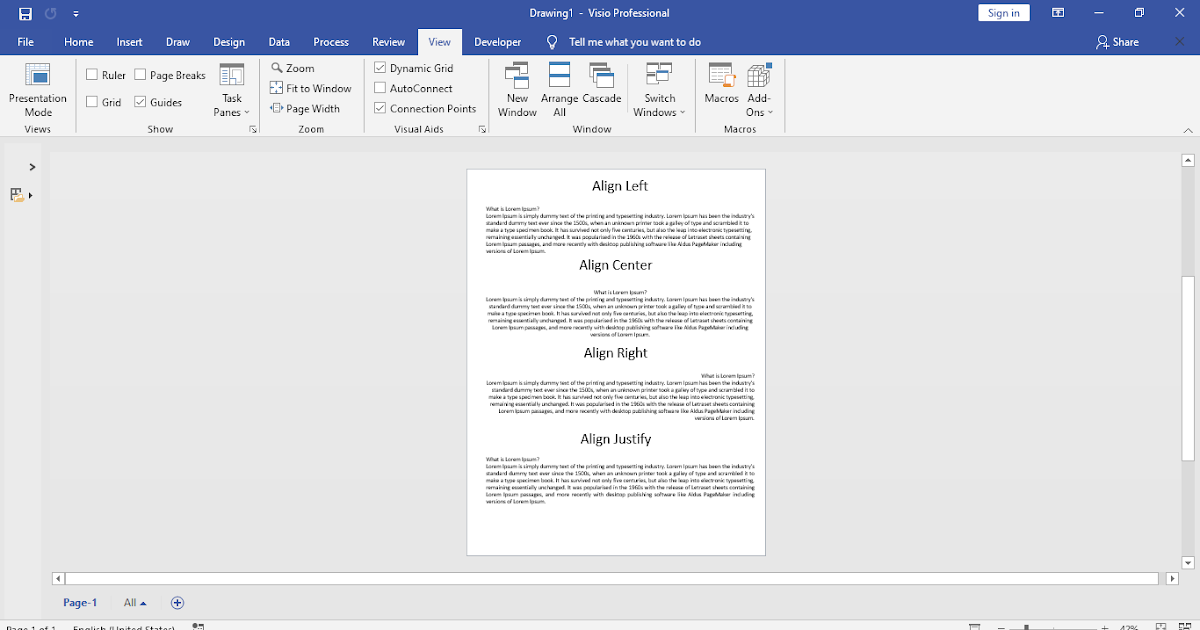Open the Design ribbon tab
The image size is (1200, 630).
(x=229, y=42)
